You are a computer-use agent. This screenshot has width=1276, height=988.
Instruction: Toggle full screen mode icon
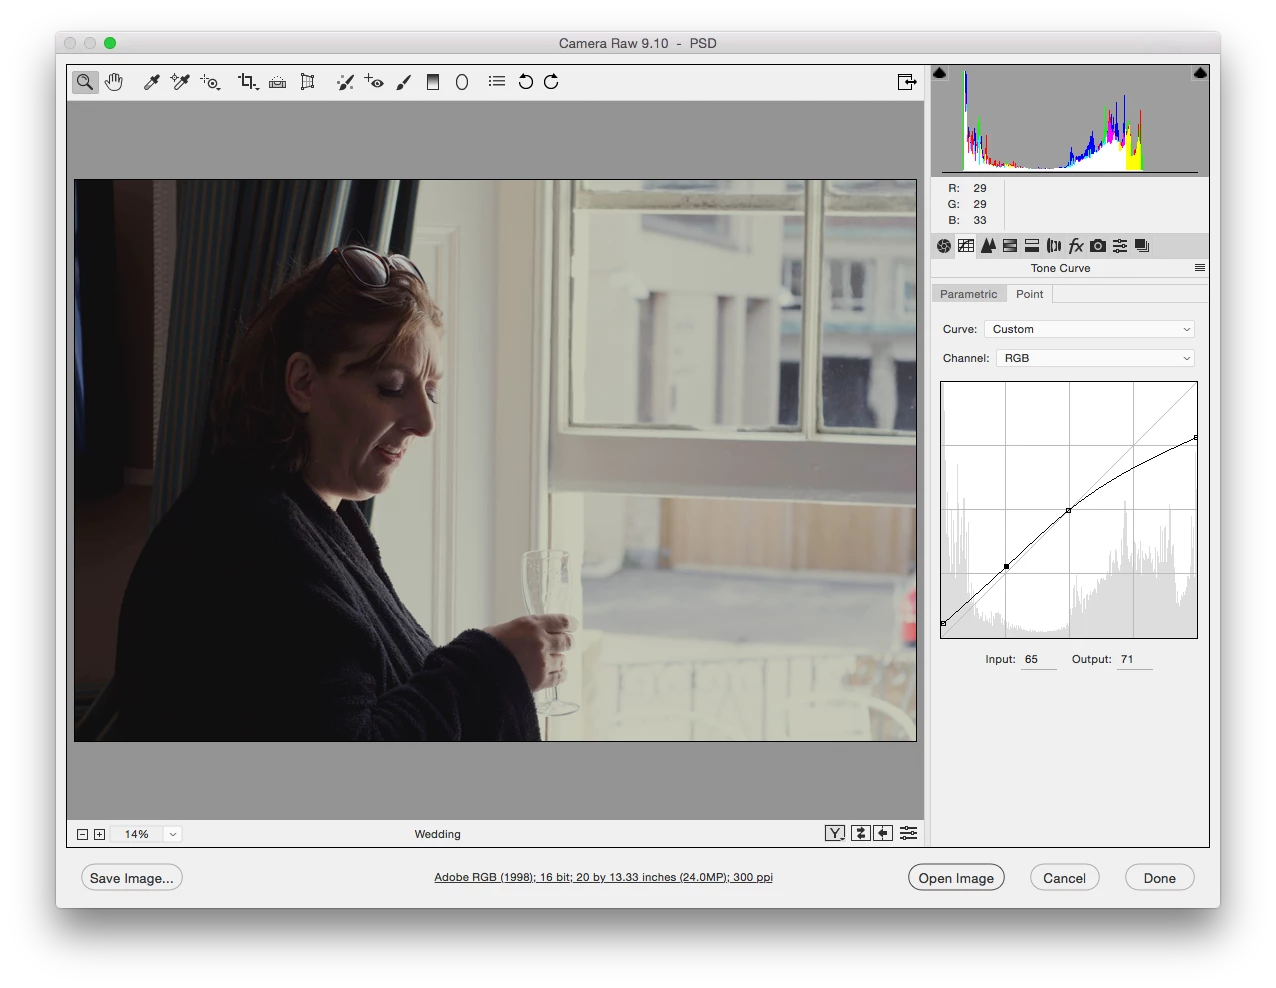(x=907, y=82)
